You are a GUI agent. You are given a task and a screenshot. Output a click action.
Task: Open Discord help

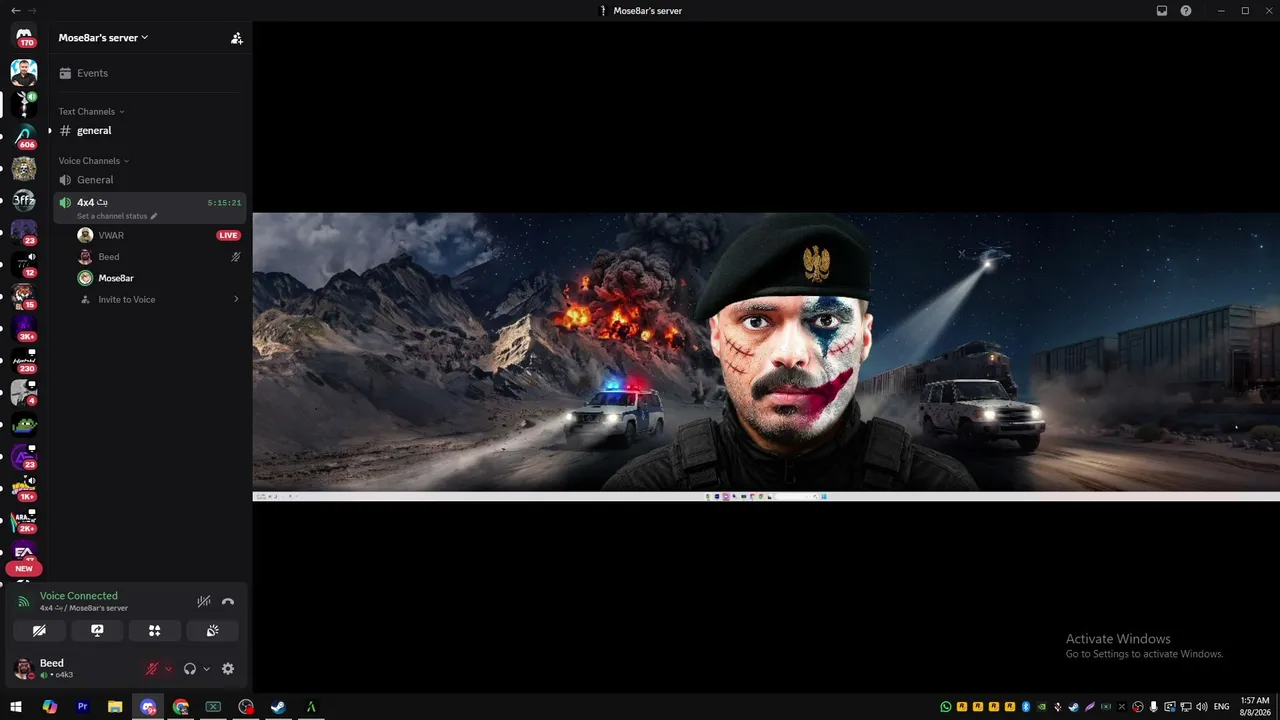coord(1186,10)
